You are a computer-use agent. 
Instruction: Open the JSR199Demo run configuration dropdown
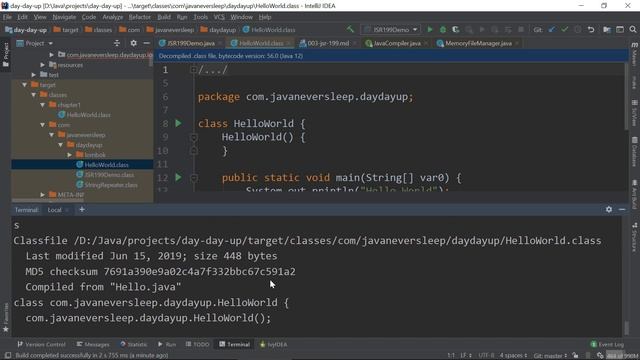[x=391, y=29]
